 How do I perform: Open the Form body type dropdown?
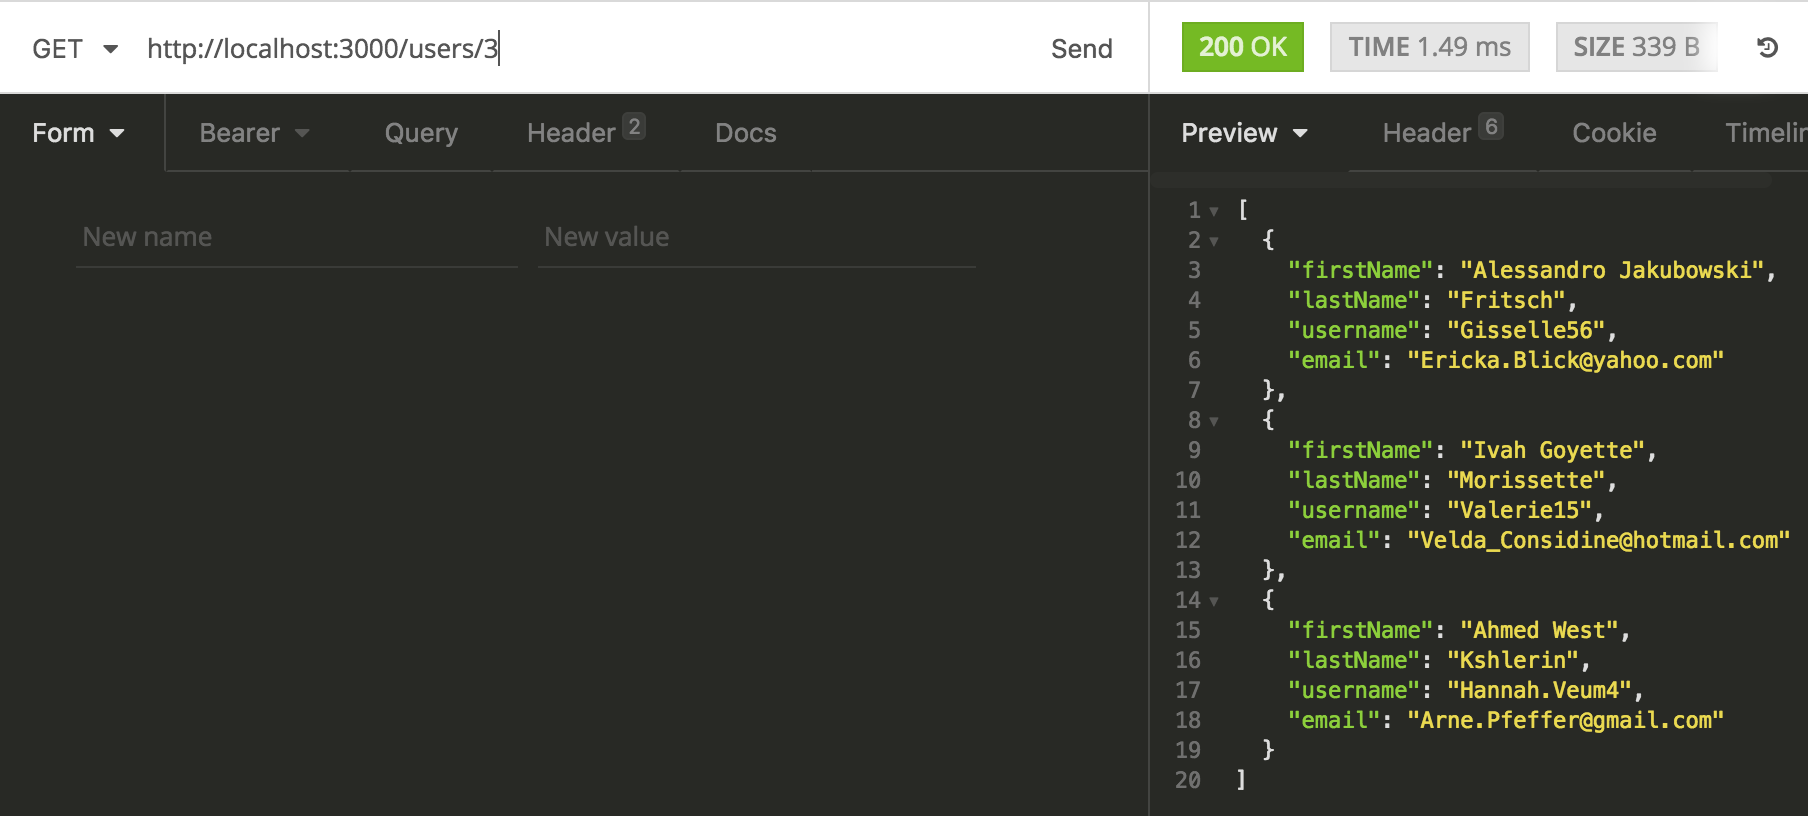(x=79, y=133)
